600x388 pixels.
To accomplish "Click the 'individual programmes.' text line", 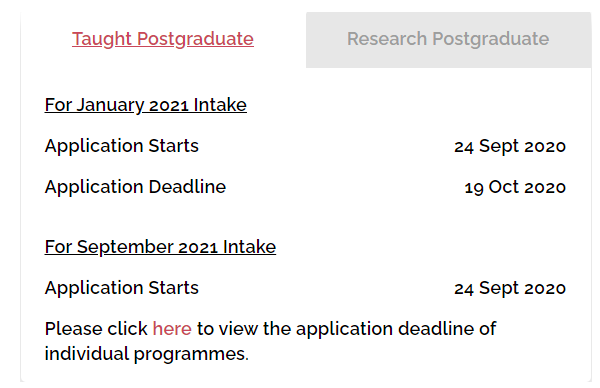I will [147, 354].
